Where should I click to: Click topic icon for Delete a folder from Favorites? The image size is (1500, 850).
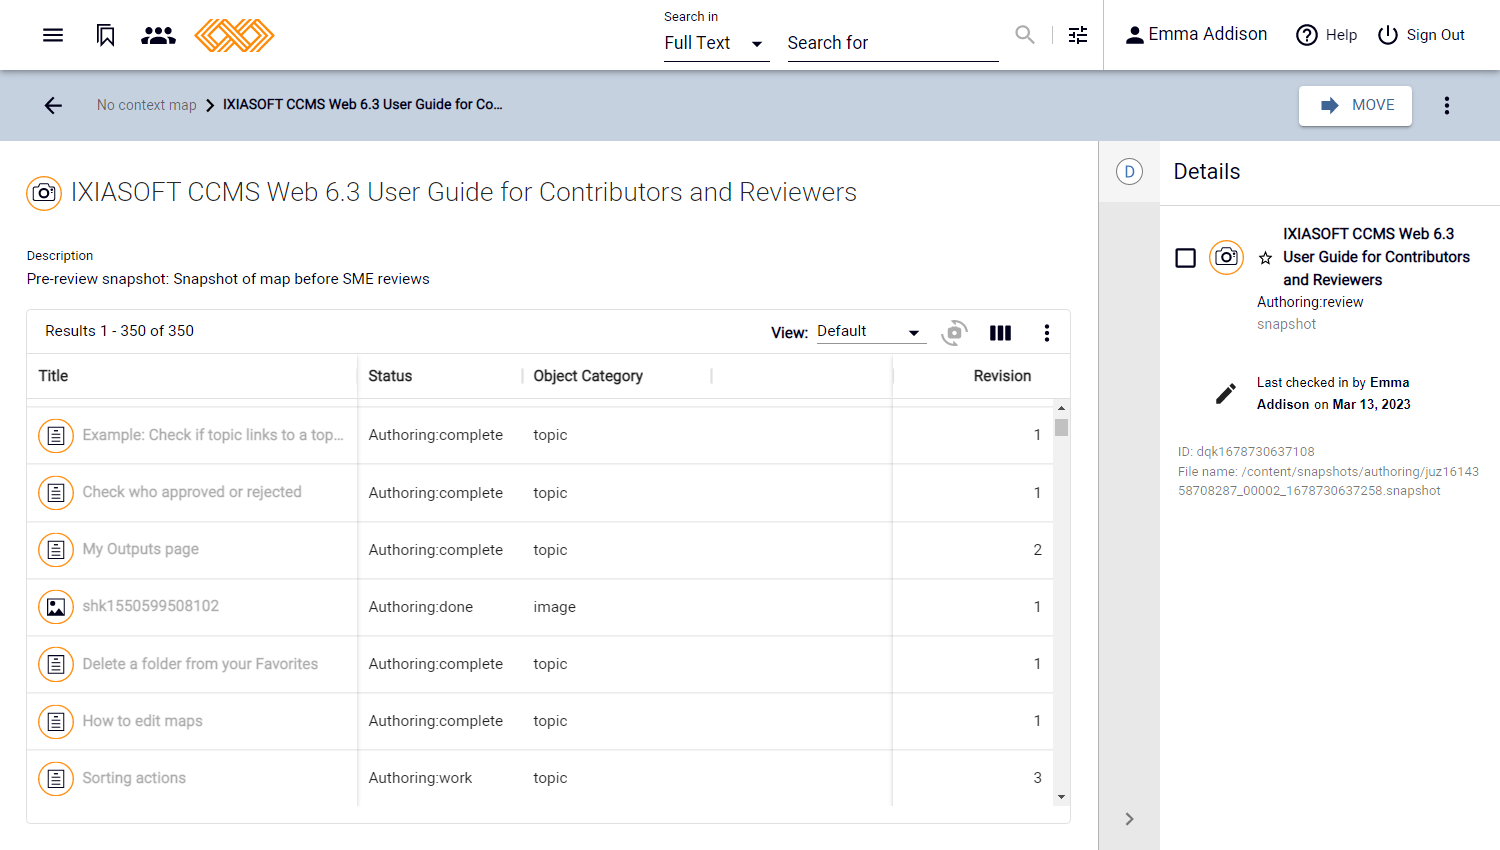56,664
